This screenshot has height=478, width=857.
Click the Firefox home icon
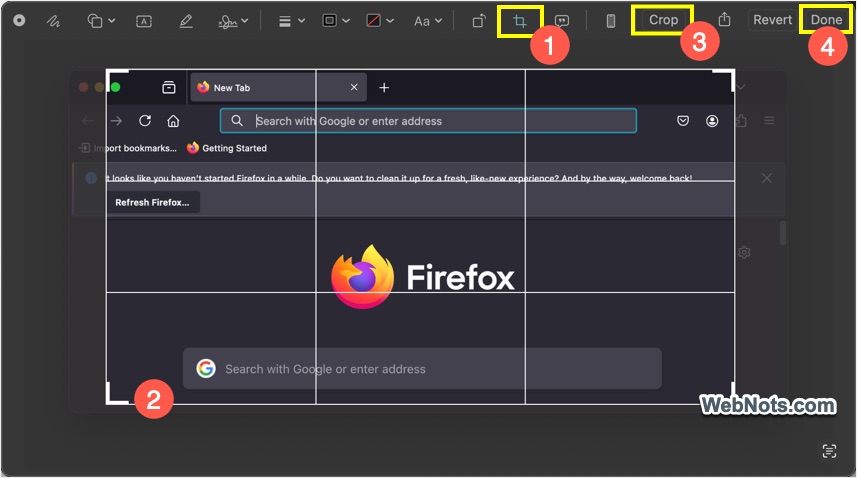click(x=173, y=121)
